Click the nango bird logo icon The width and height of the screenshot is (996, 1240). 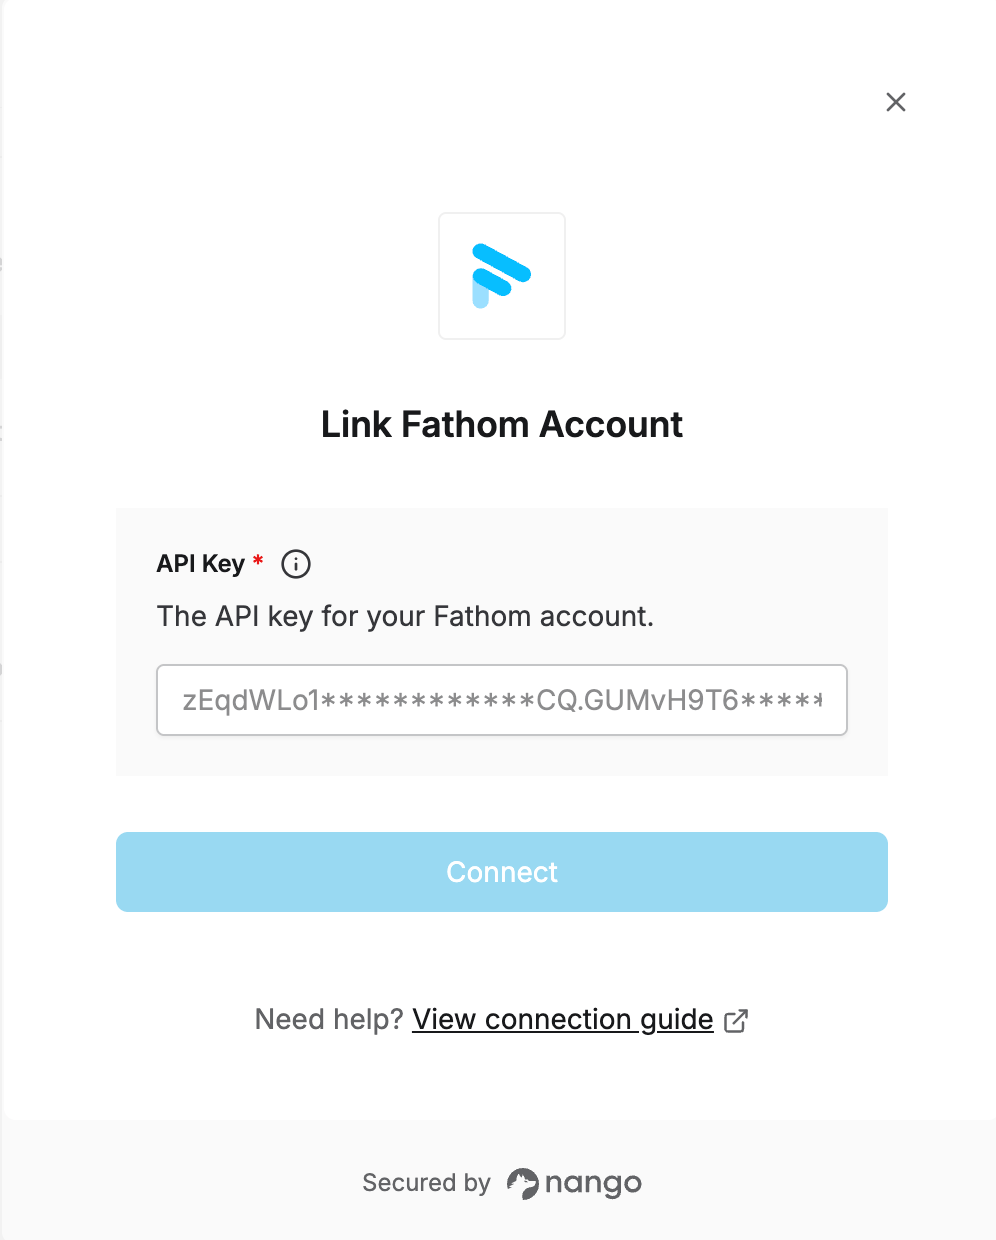pyautogui.click(x=522, y=1183)
